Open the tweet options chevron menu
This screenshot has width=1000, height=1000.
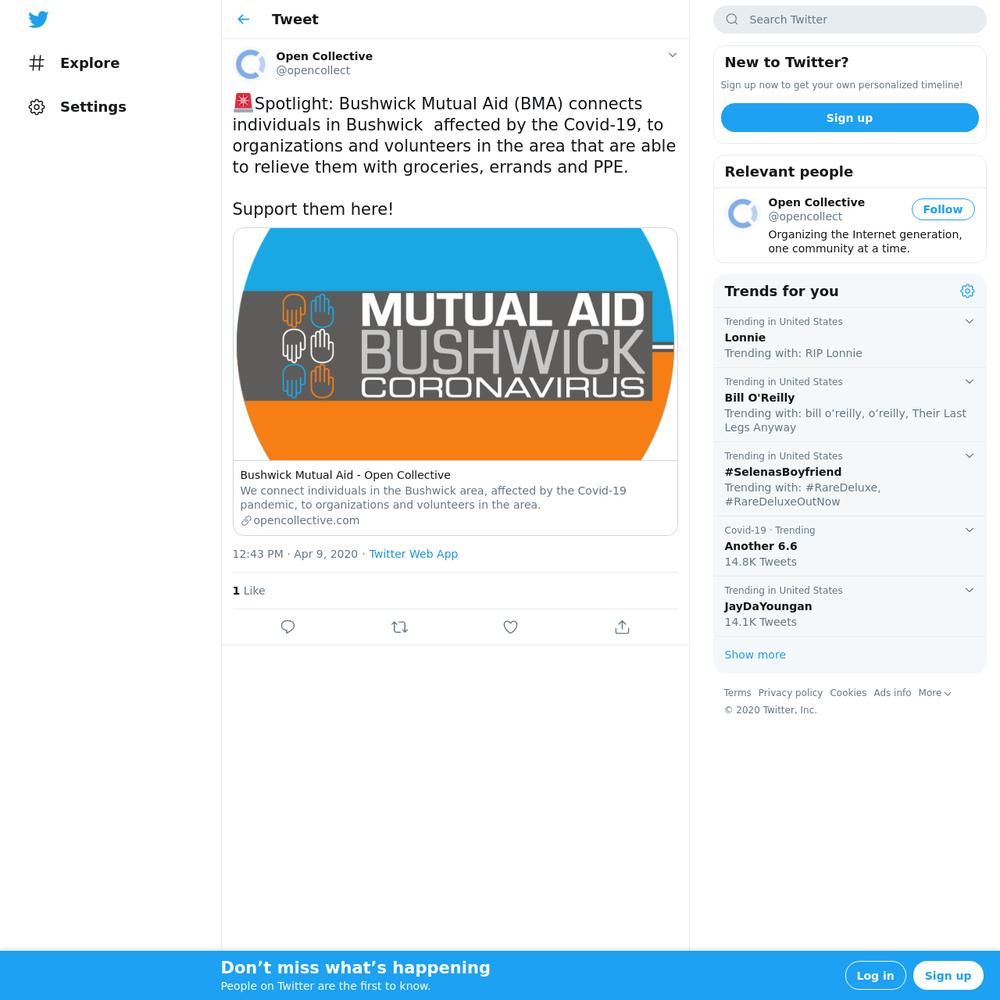pyautogui.click(x=672, y=55)
